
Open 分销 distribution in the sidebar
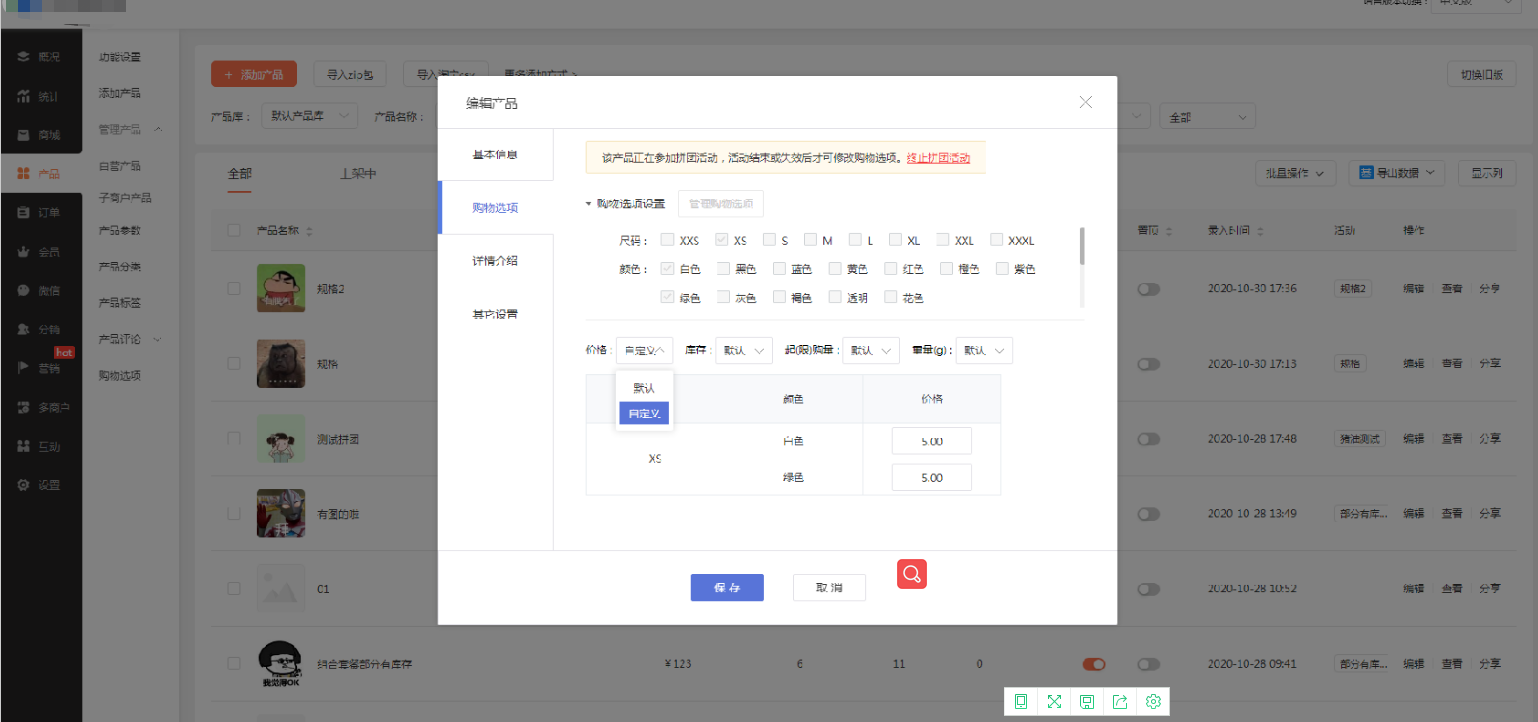(40, 329)
